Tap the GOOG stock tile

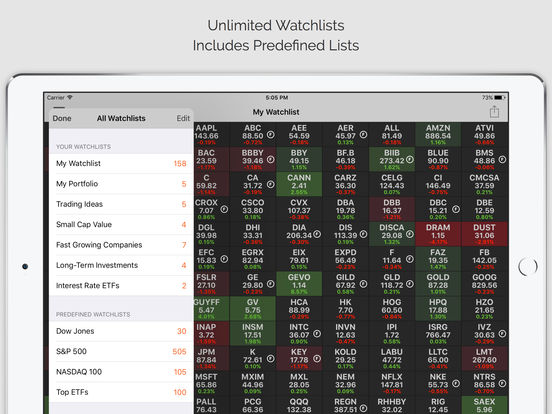tap(484, 284)
